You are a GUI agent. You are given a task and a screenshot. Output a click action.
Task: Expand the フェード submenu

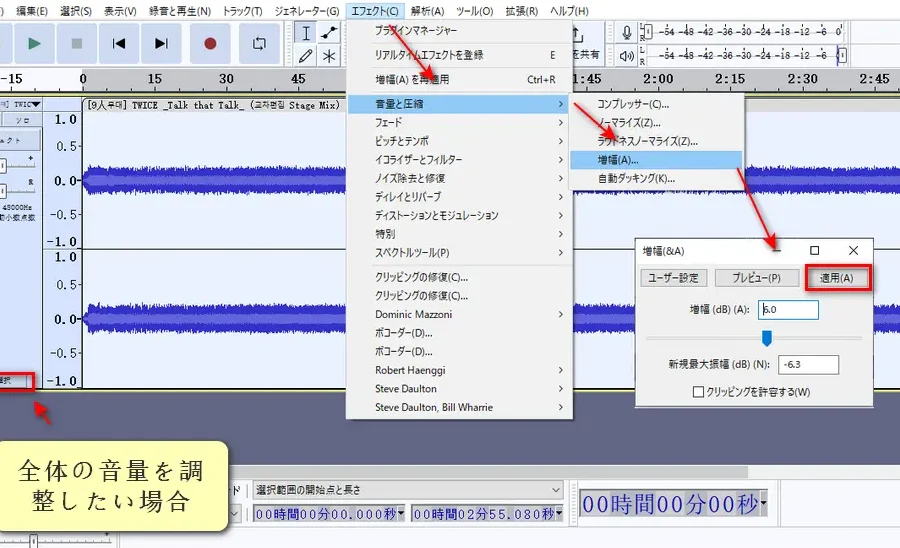(459, 122)
